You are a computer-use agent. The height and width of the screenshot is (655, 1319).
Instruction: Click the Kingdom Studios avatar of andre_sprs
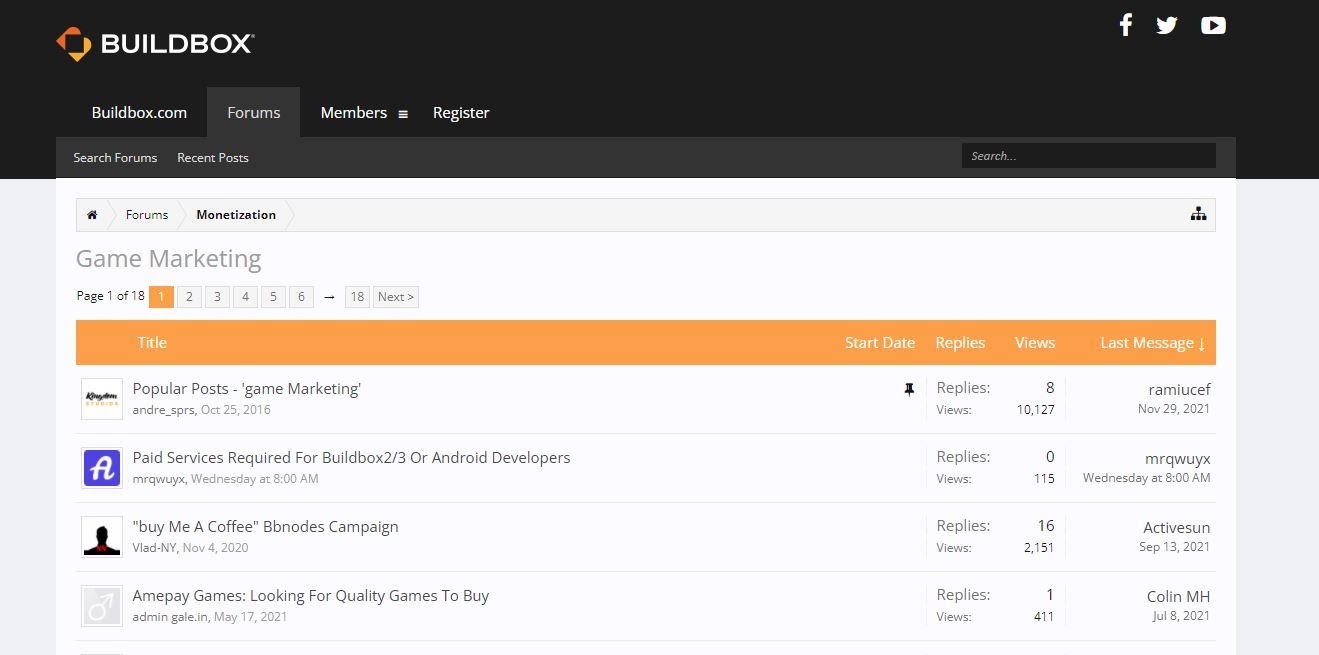(102, 399)
